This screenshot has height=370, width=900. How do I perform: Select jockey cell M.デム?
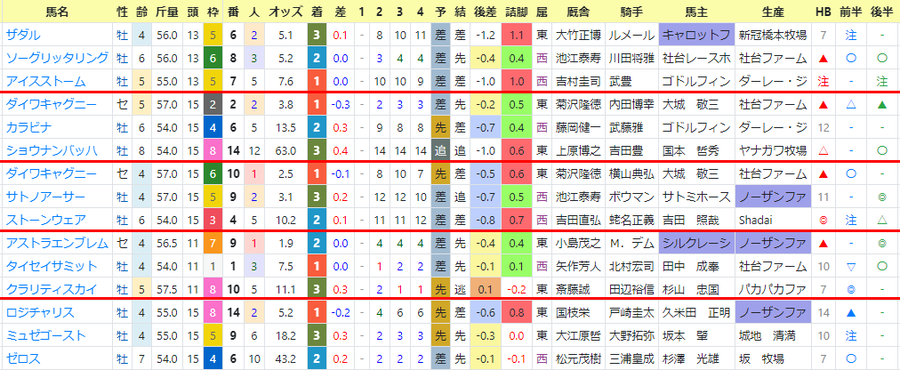point(631,243)
